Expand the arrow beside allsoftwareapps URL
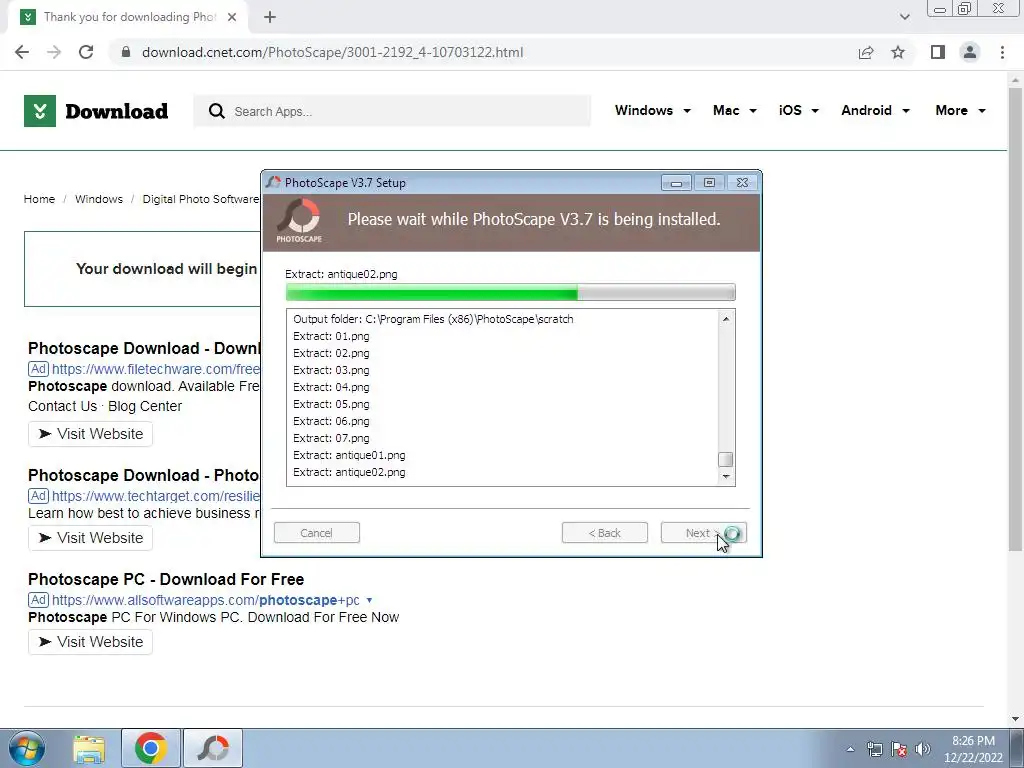The width and height of the screenshot is (1024, 768). click(369, 600)
